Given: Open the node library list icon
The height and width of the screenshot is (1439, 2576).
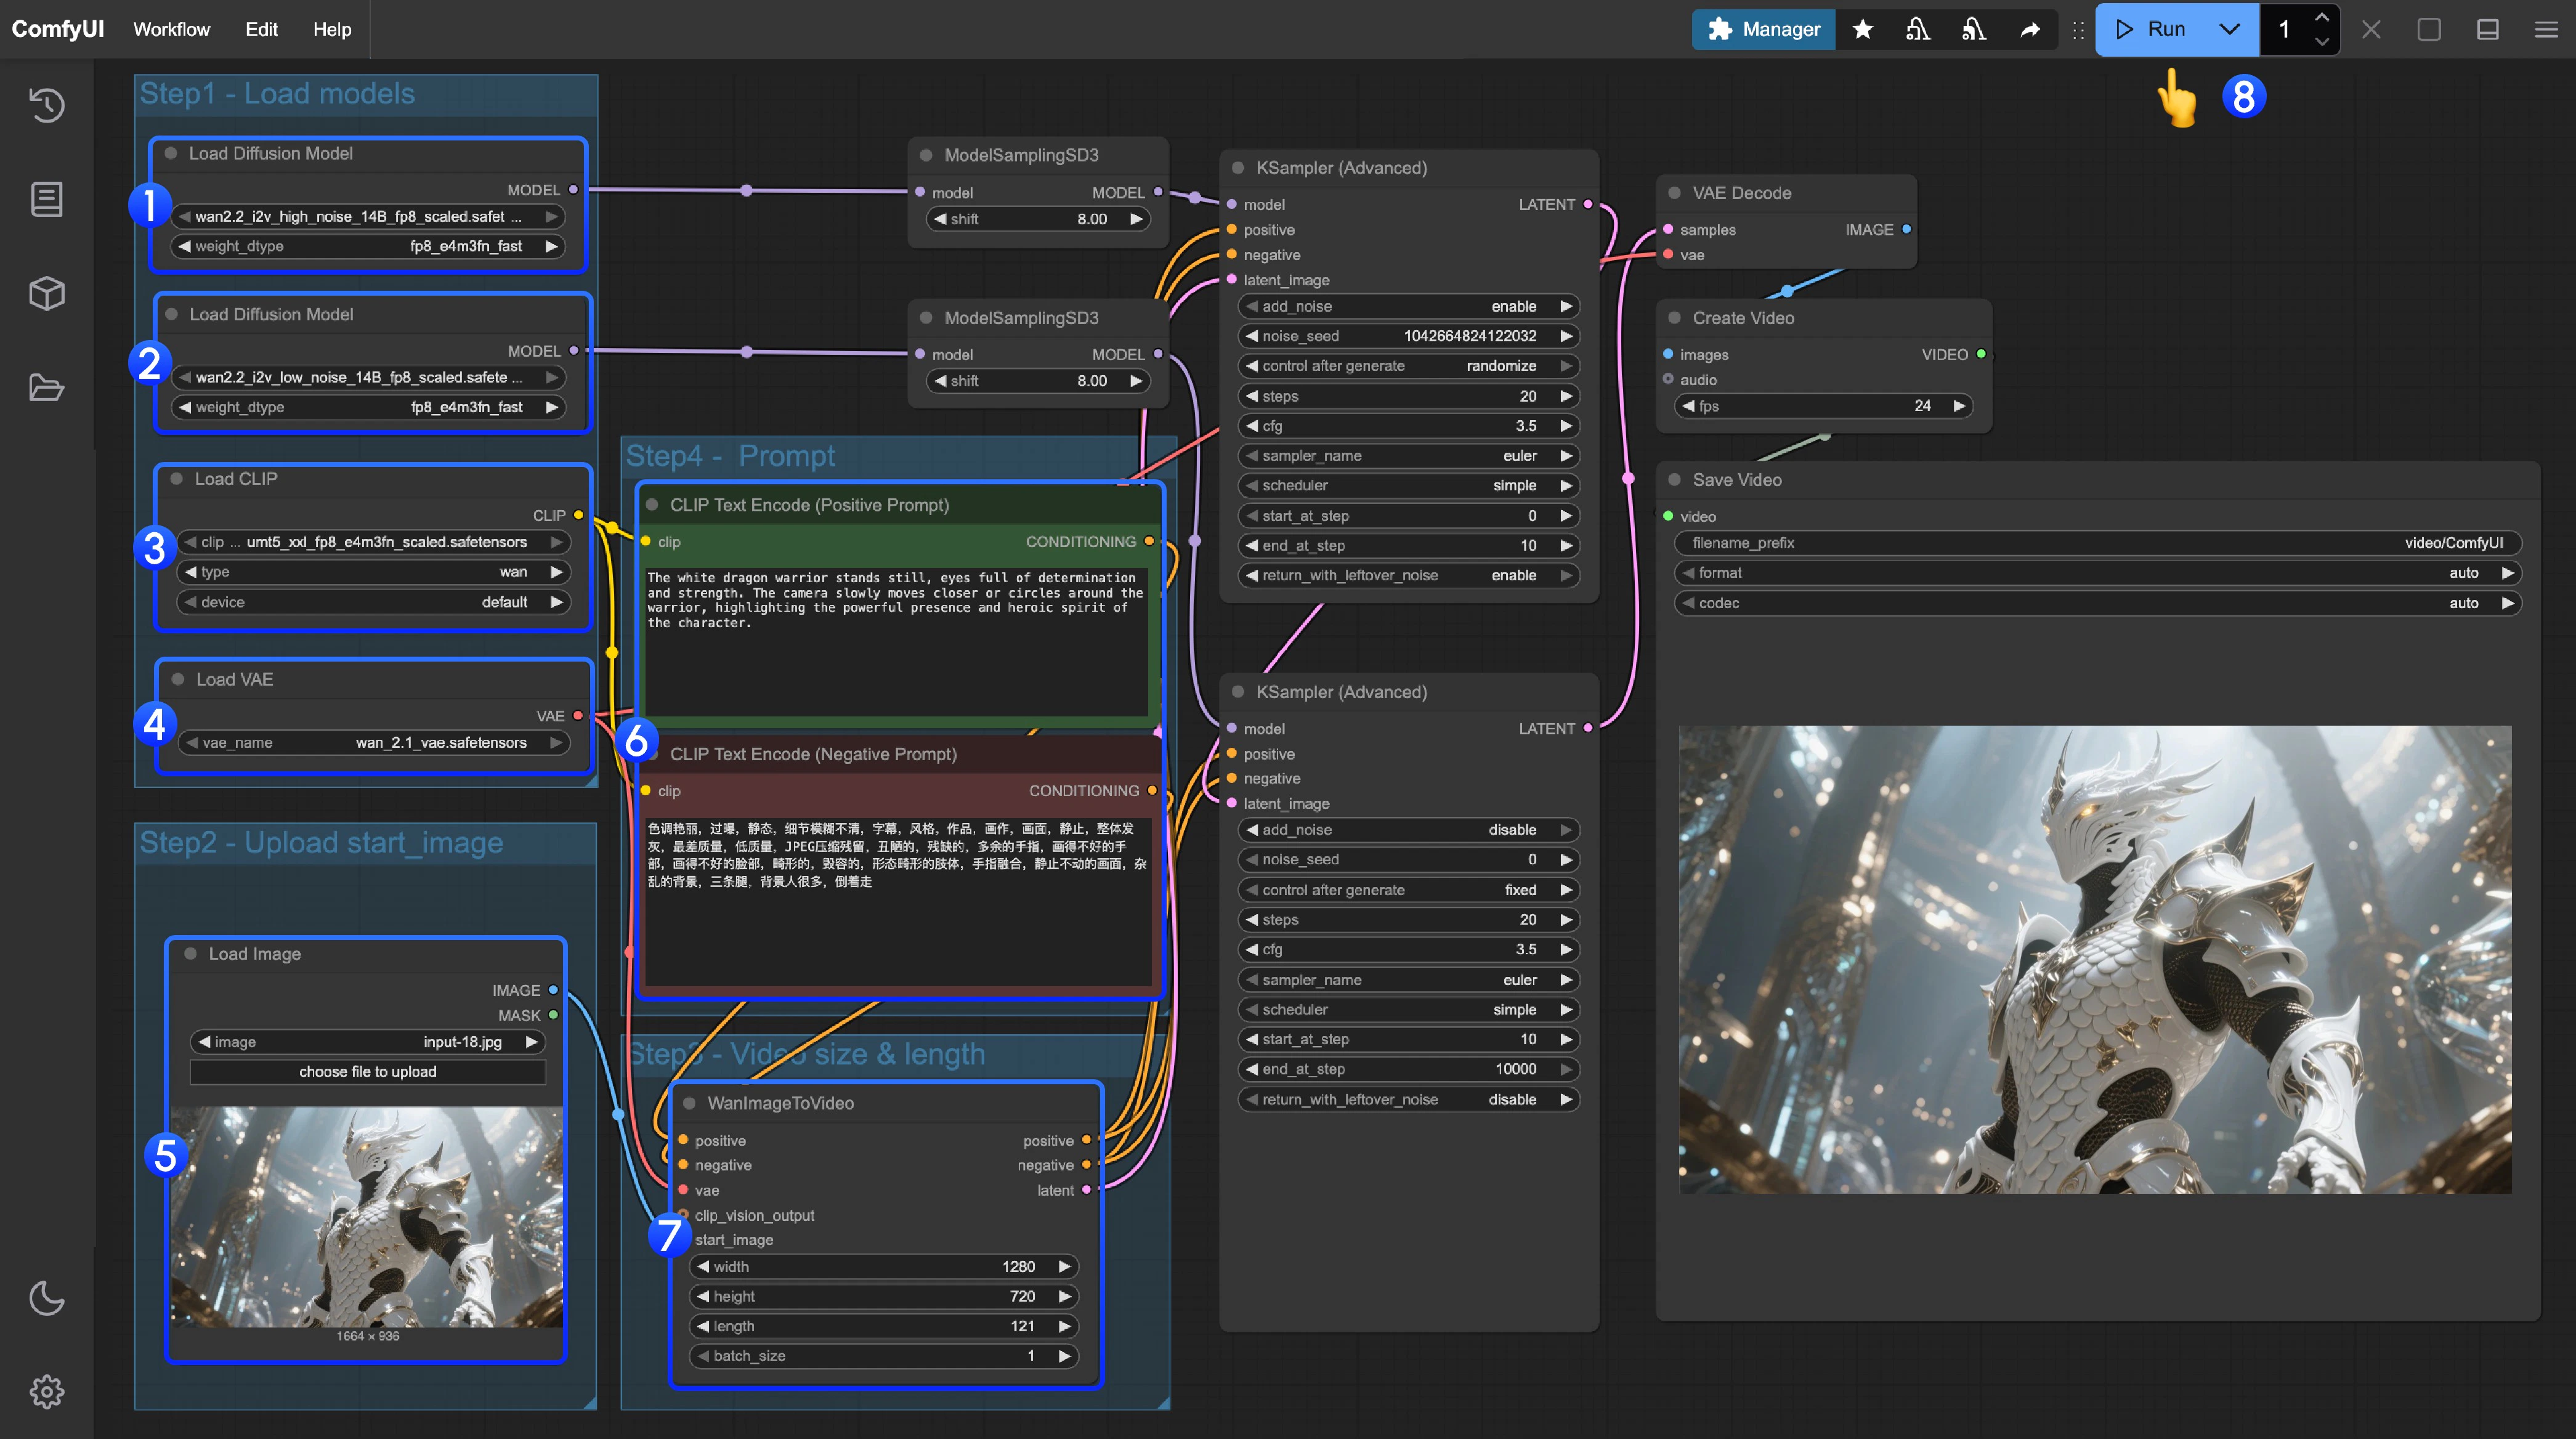Looking at the screenshot, I should click(x=46, y=199).
